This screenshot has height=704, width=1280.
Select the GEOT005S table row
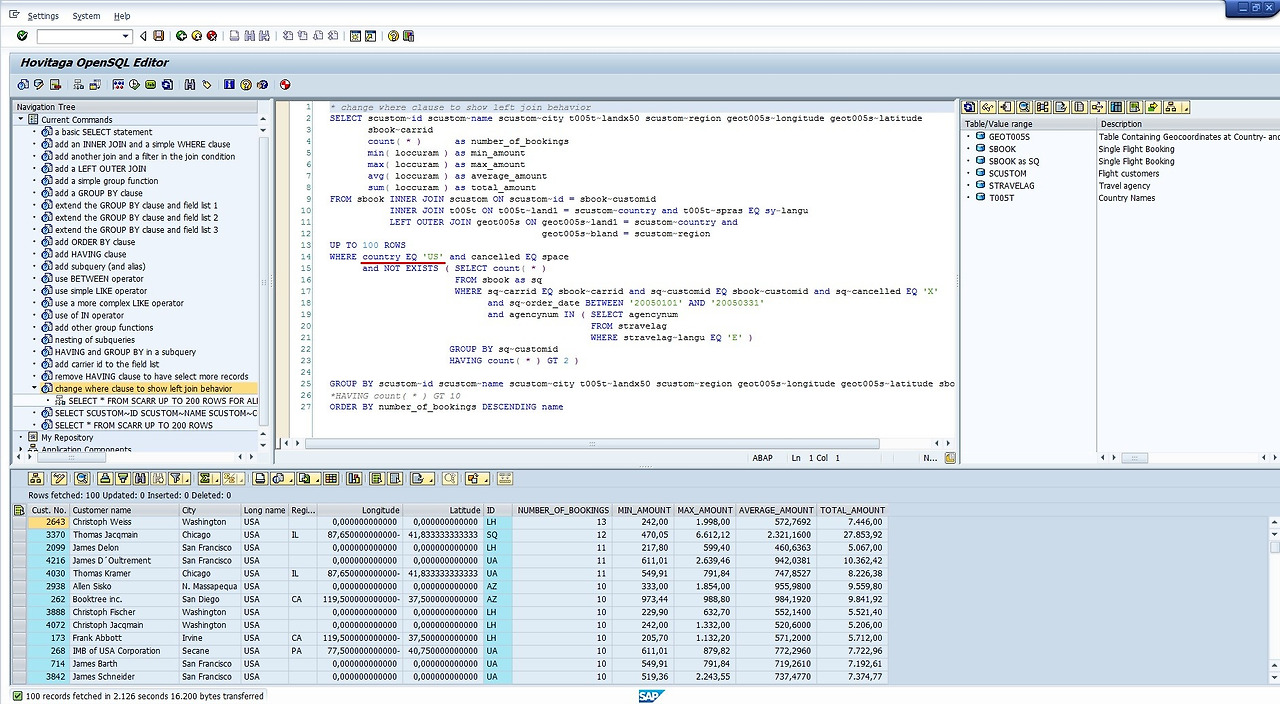coord(1009,136)
